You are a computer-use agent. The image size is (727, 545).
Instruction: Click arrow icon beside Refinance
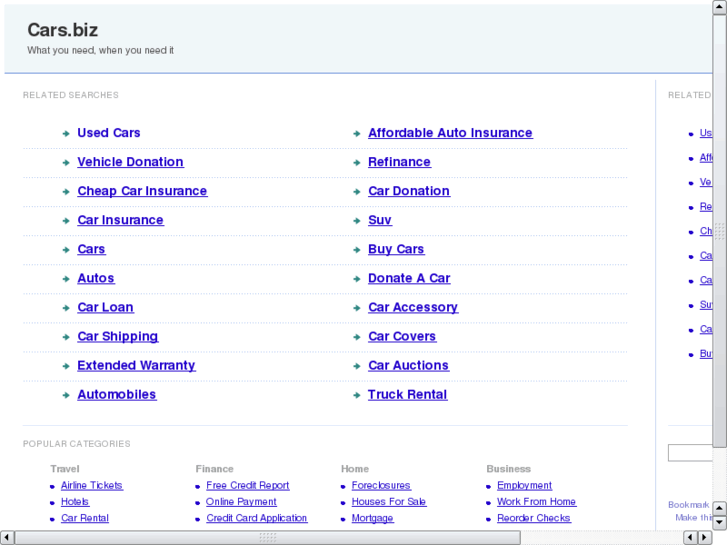[357, 163]
